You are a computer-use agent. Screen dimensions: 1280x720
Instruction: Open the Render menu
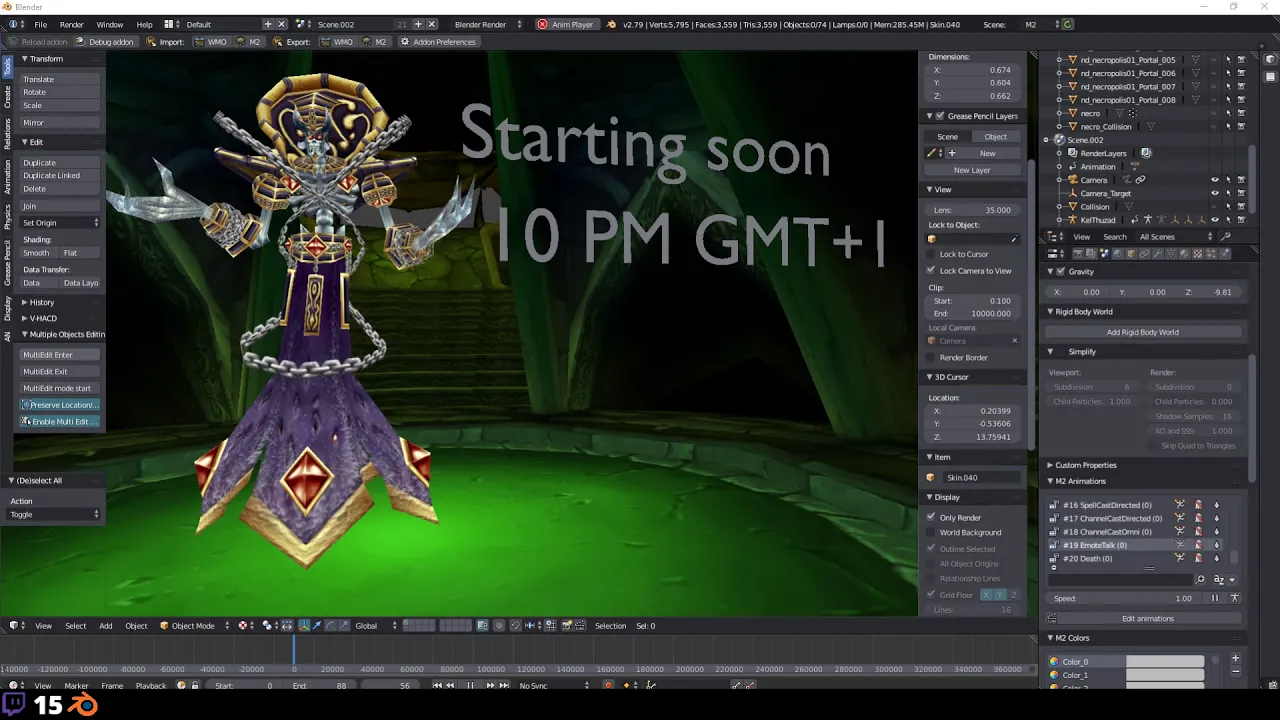tap(72, 24)
